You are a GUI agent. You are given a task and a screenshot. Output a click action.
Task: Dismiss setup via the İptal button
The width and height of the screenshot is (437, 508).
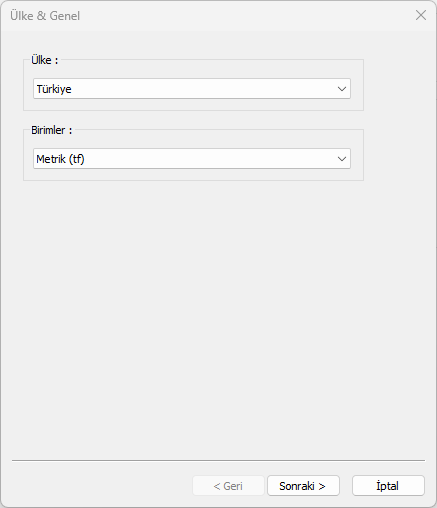pyautogui.click(x=388, y=486)
